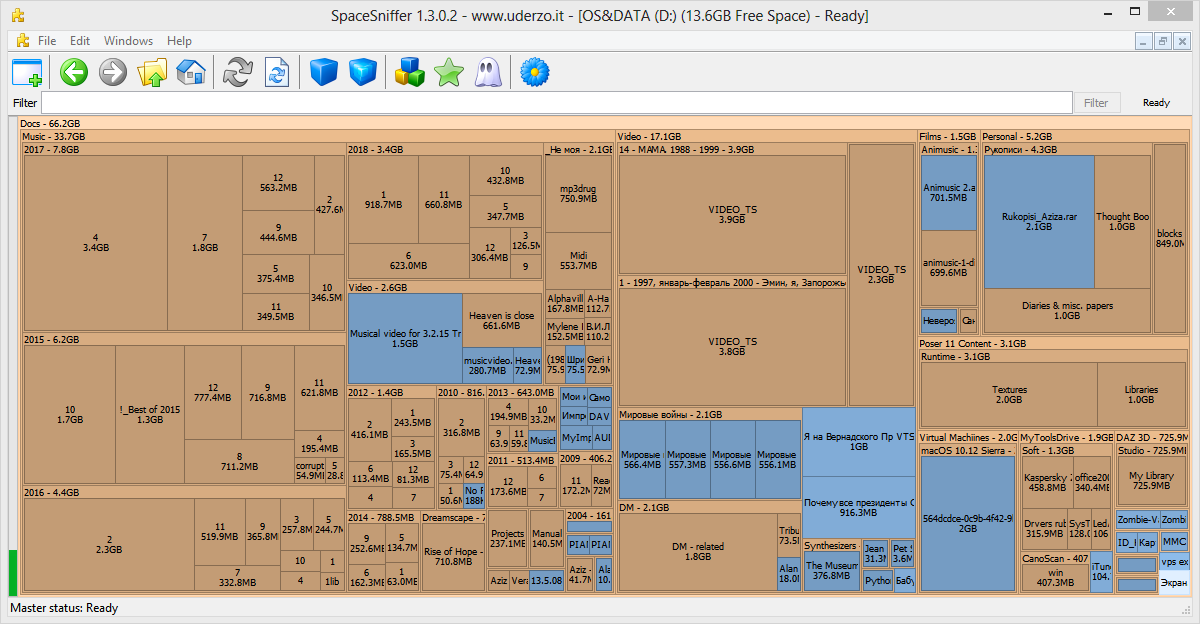Screen dimensions: 1200x624
Task: Click the blue flower Donate icon
Action: pos(536,72)
